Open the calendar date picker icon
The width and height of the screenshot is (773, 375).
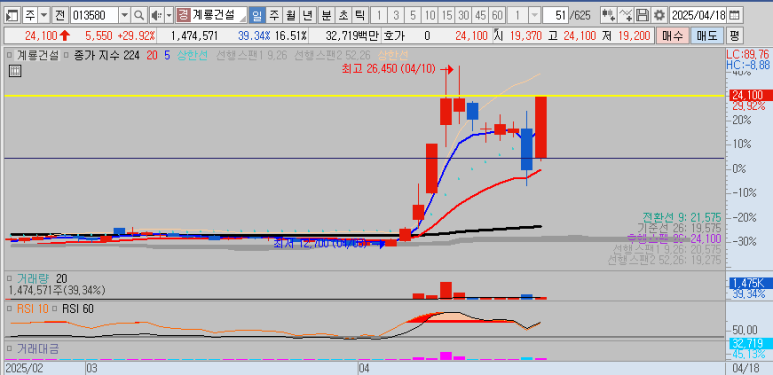coord(734,15)
